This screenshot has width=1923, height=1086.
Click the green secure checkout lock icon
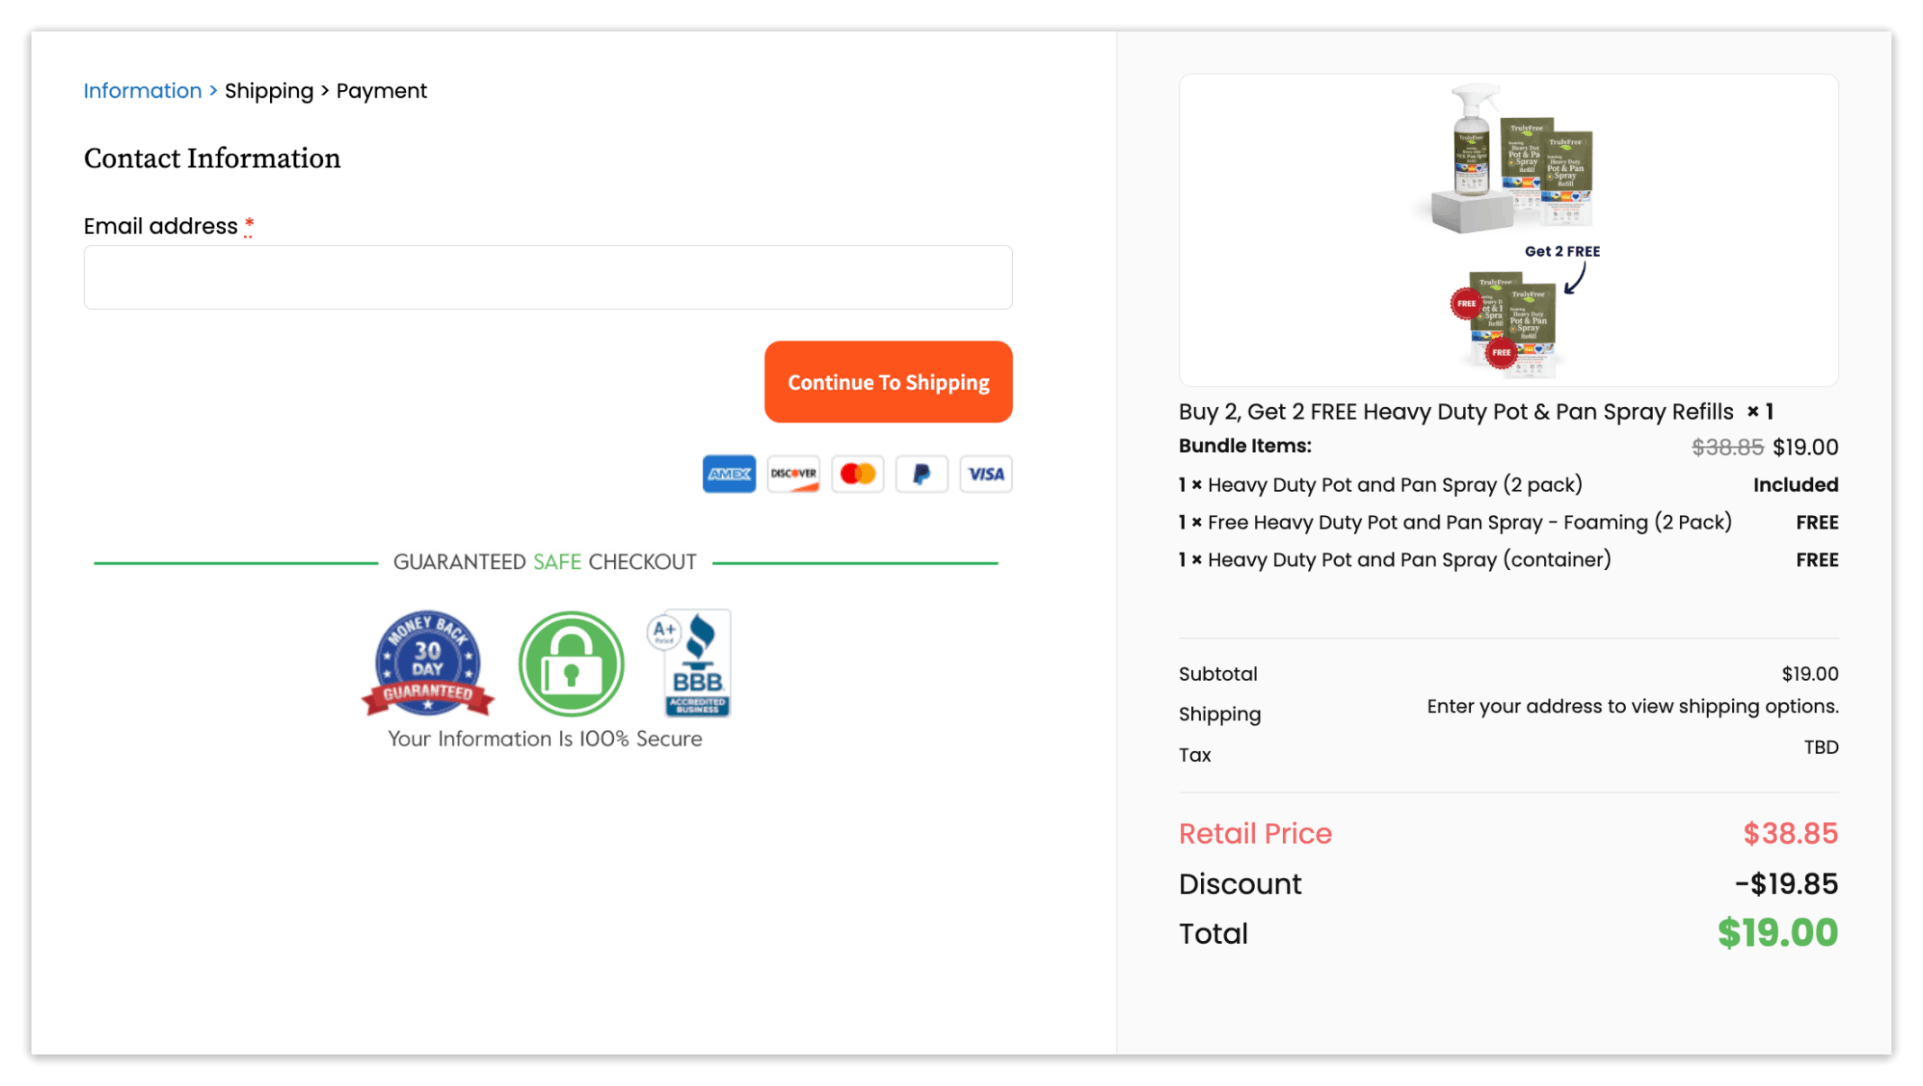coord(571,663)
